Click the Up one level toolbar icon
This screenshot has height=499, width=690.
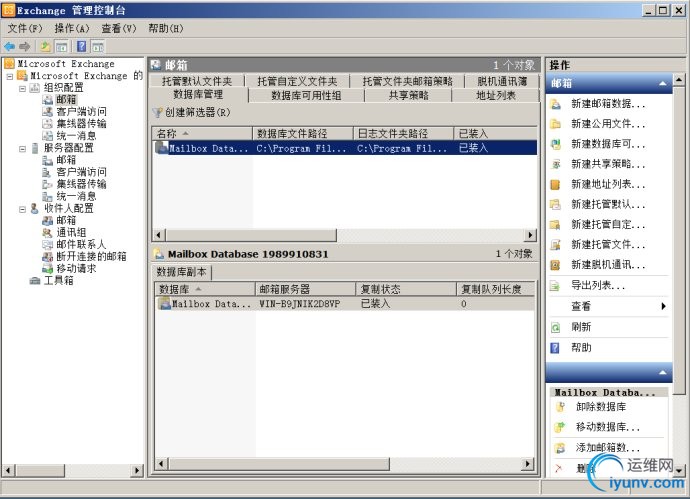click(45, 46)
